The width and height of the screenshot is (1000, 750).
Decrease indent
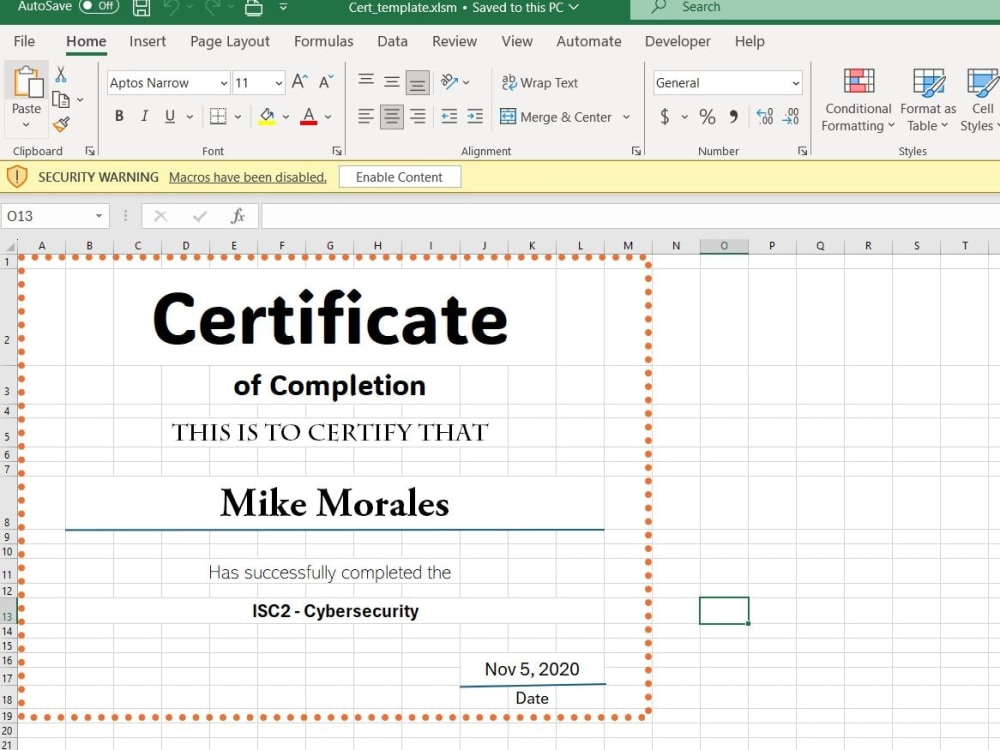point(449,117)
